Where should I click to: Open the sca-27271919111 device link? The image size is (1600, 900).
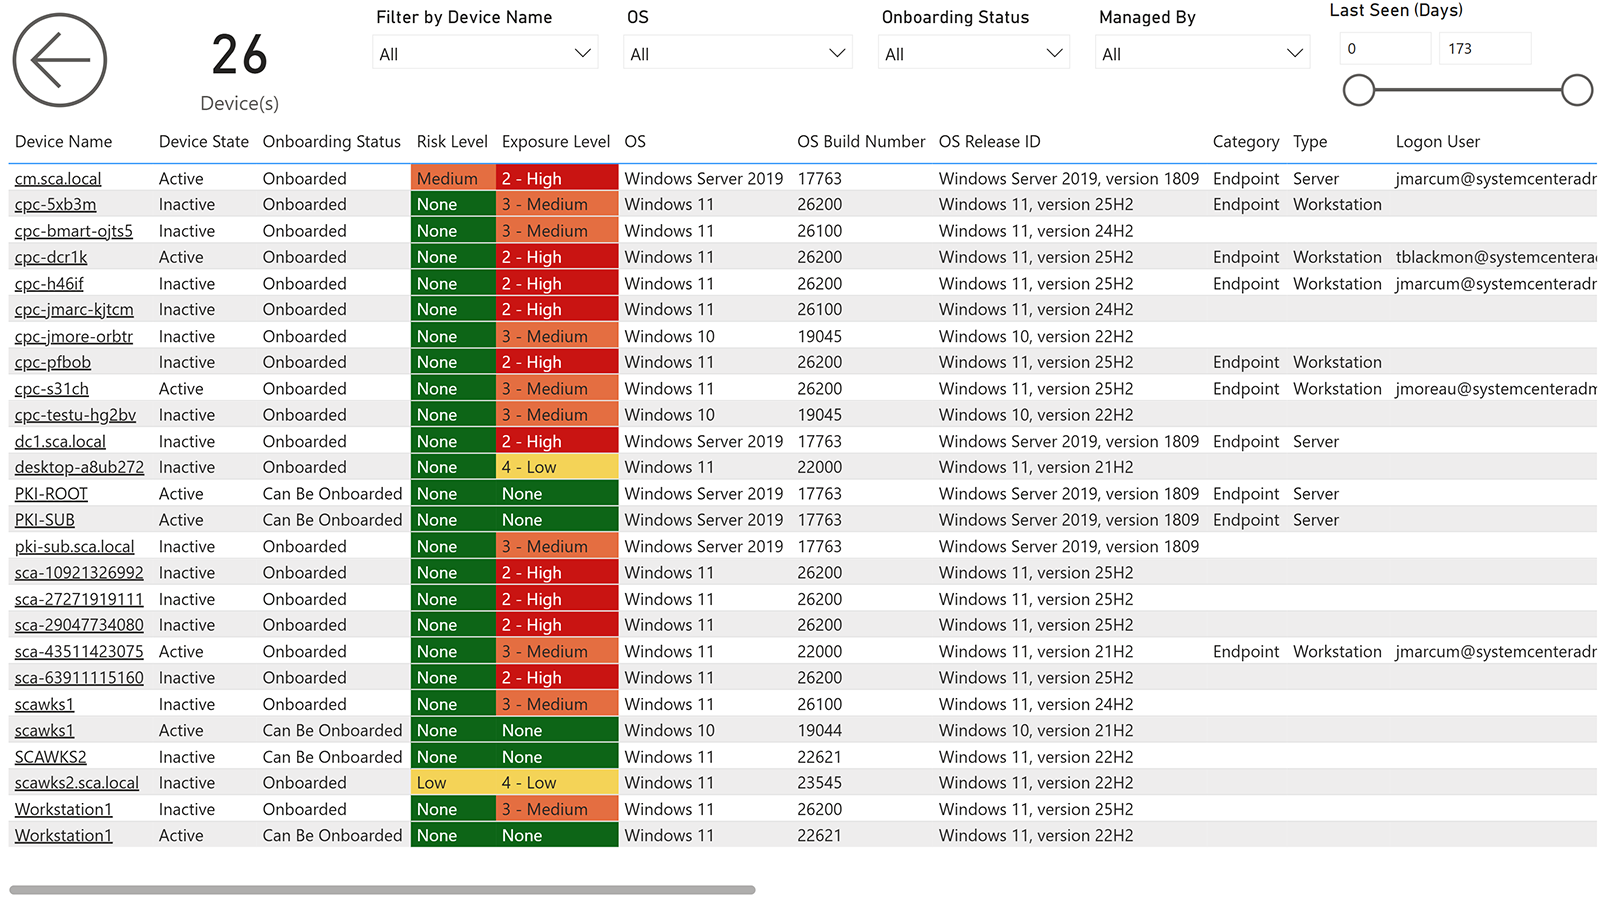[79, 599]
